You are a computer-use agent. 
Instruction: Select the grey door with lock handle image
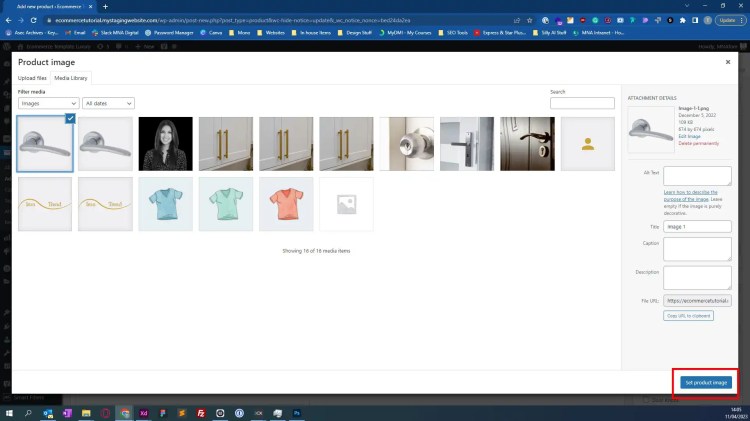point(467,144)
